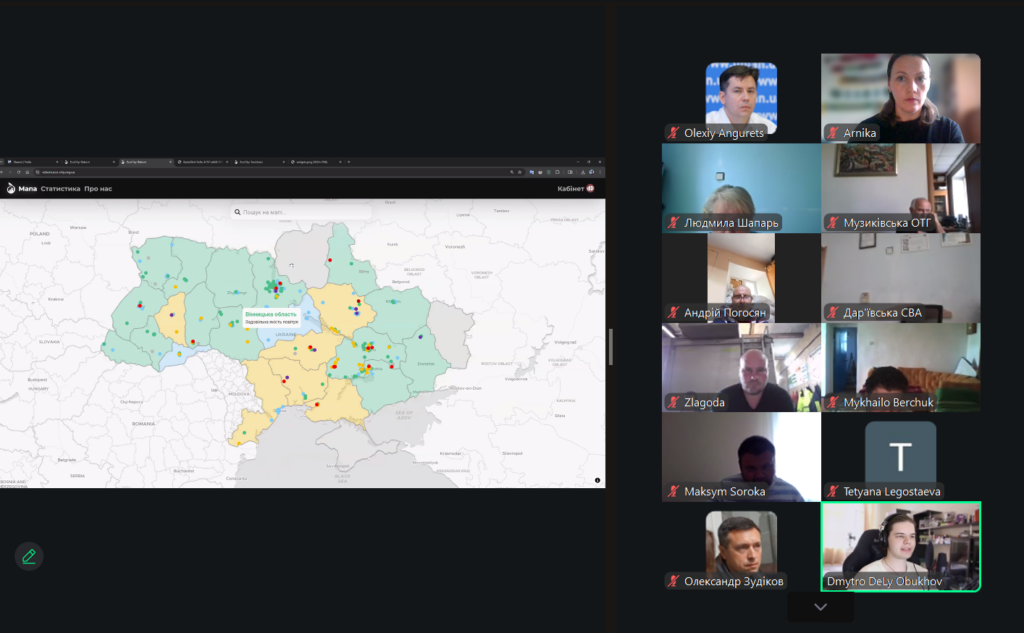Select Музиківська ОТГ video tile
This screenshot has height=633, width=1024.
click(900, 188)
